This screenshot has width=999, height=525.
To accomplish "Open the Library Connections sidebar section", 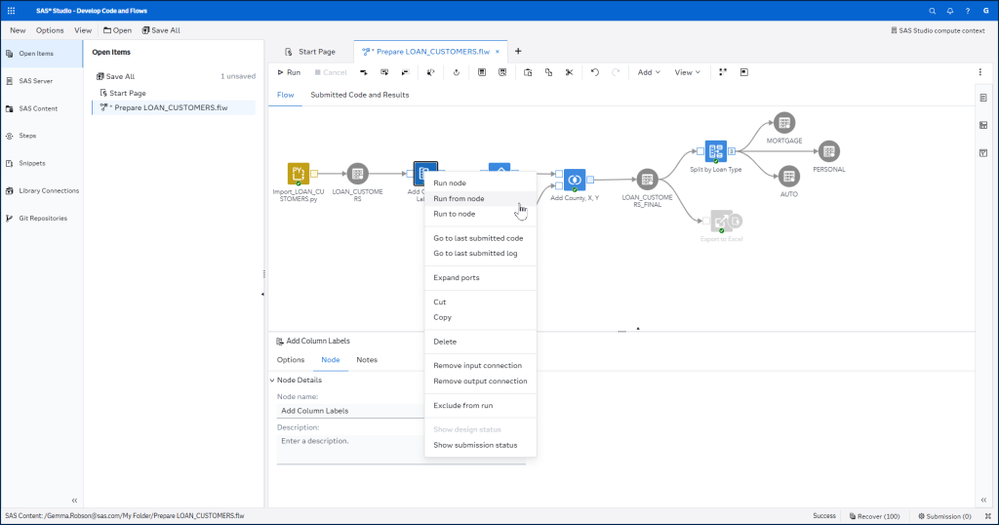I will click(x=42, y=191).
